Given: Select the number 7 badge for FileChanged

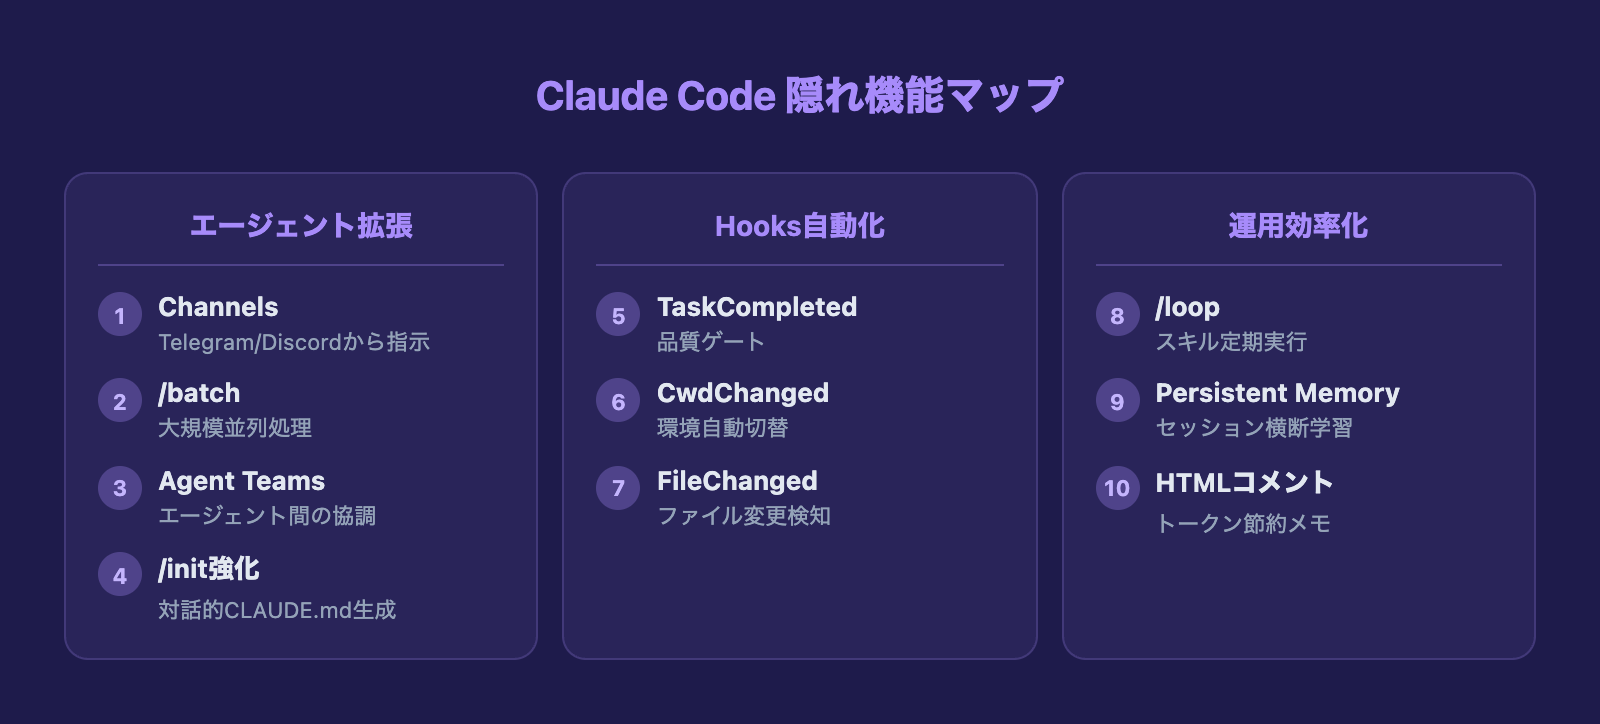Looking at the screenshot, I should pyautogui.click(x=618, y=488).
